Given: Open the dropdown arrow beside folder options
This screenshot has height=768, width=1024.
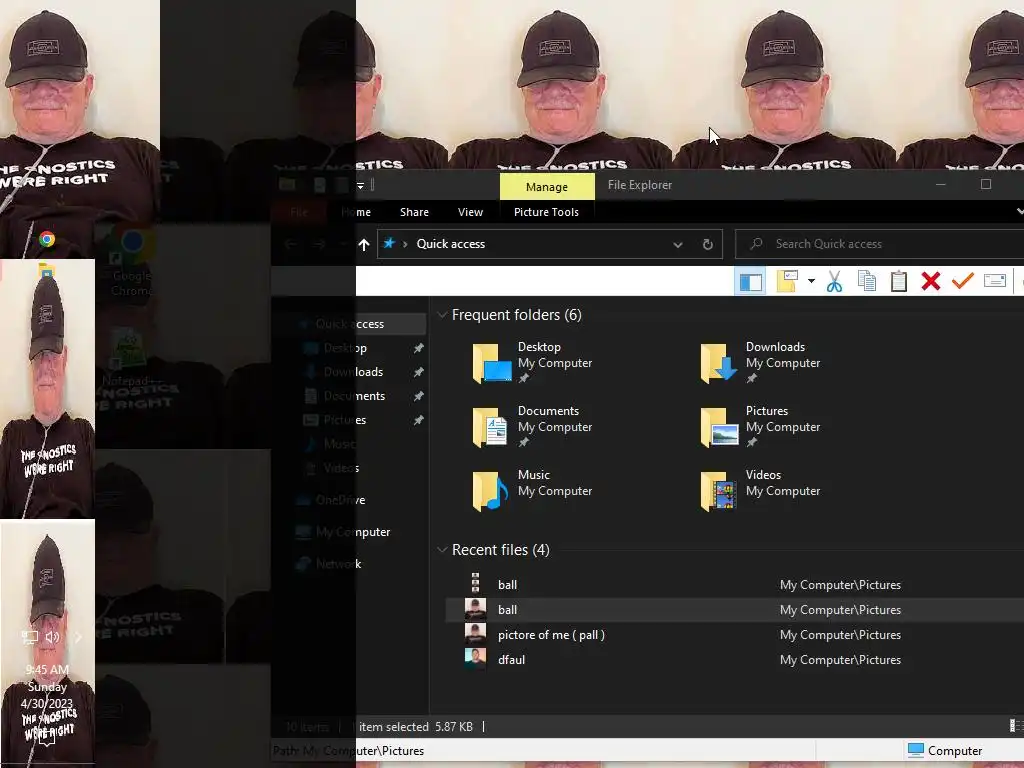Looking at the screenshot, I should [x=811, y=281].
